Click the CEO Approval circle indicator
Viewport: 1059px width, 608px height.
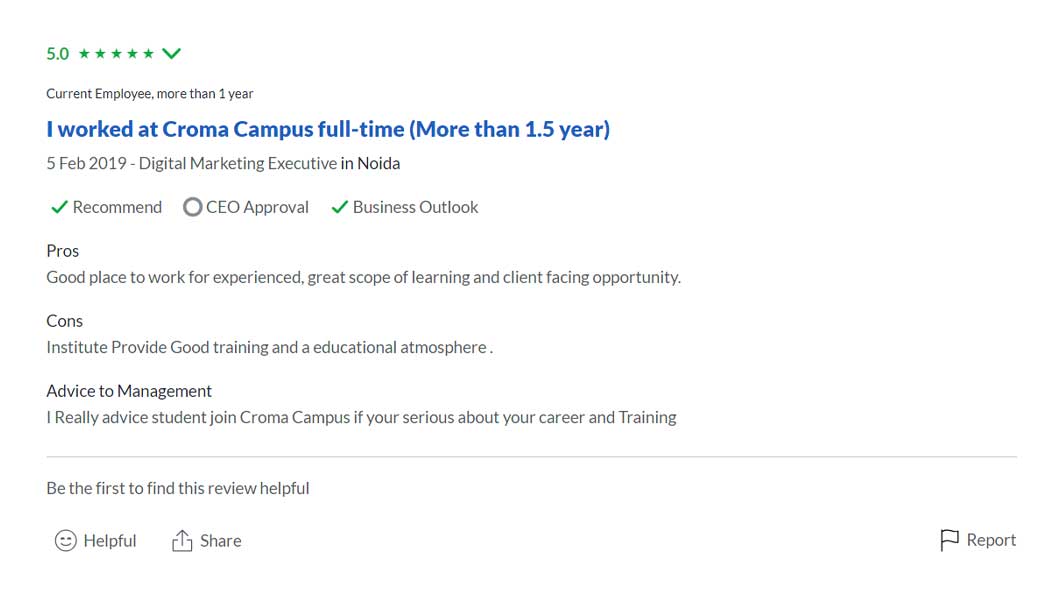[192, 207]
